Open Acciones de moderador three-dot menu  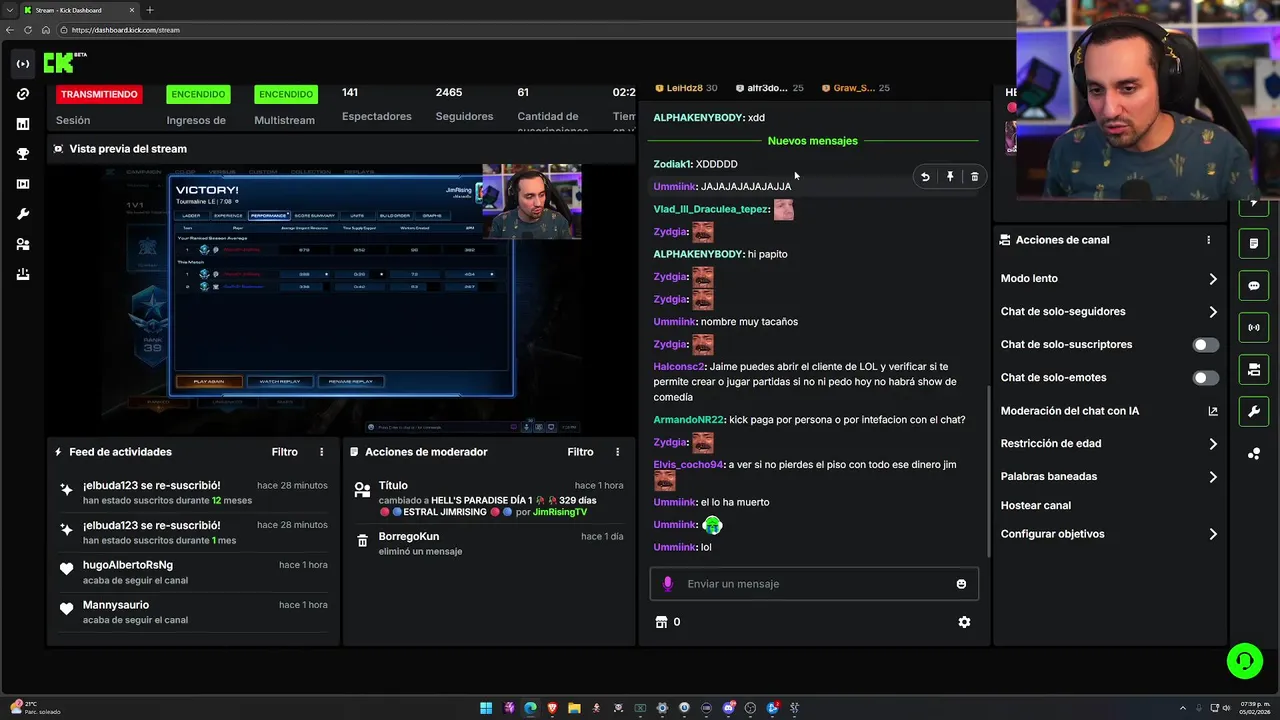(x=617, y=452)
